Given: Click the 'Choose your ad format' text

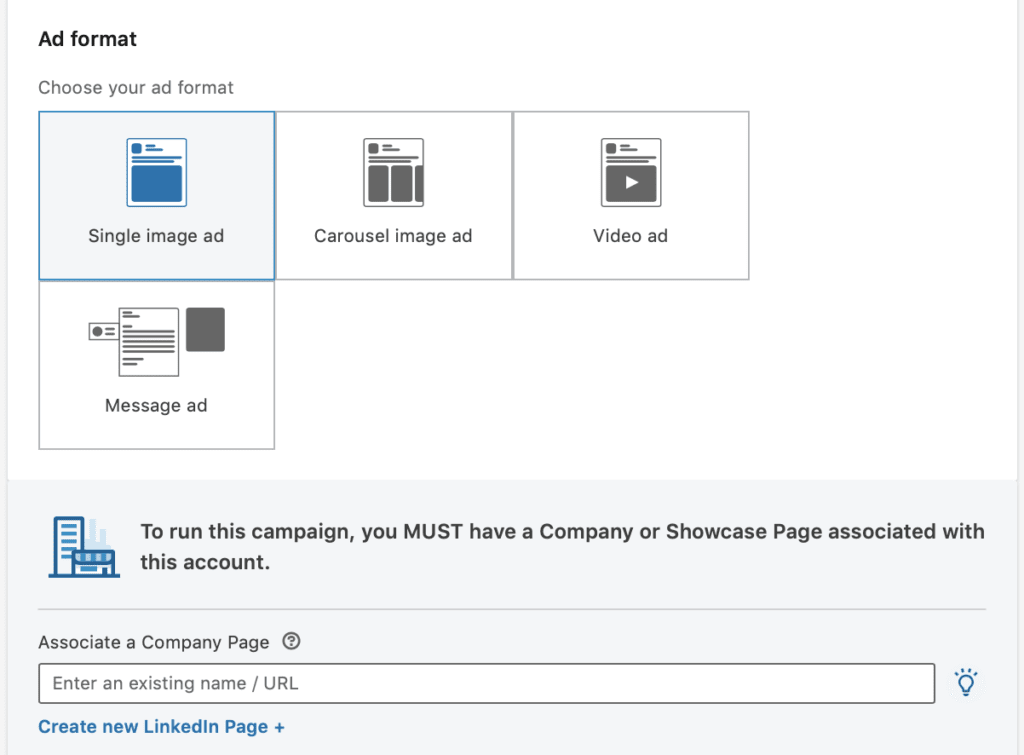Looking at the screenshot, I should tap(136, 88).
